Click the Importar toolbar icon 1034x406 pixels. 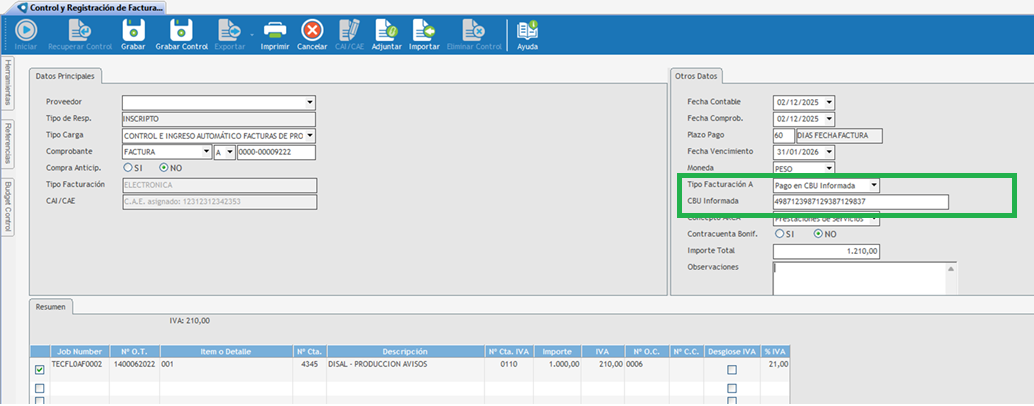click(424, 31)
